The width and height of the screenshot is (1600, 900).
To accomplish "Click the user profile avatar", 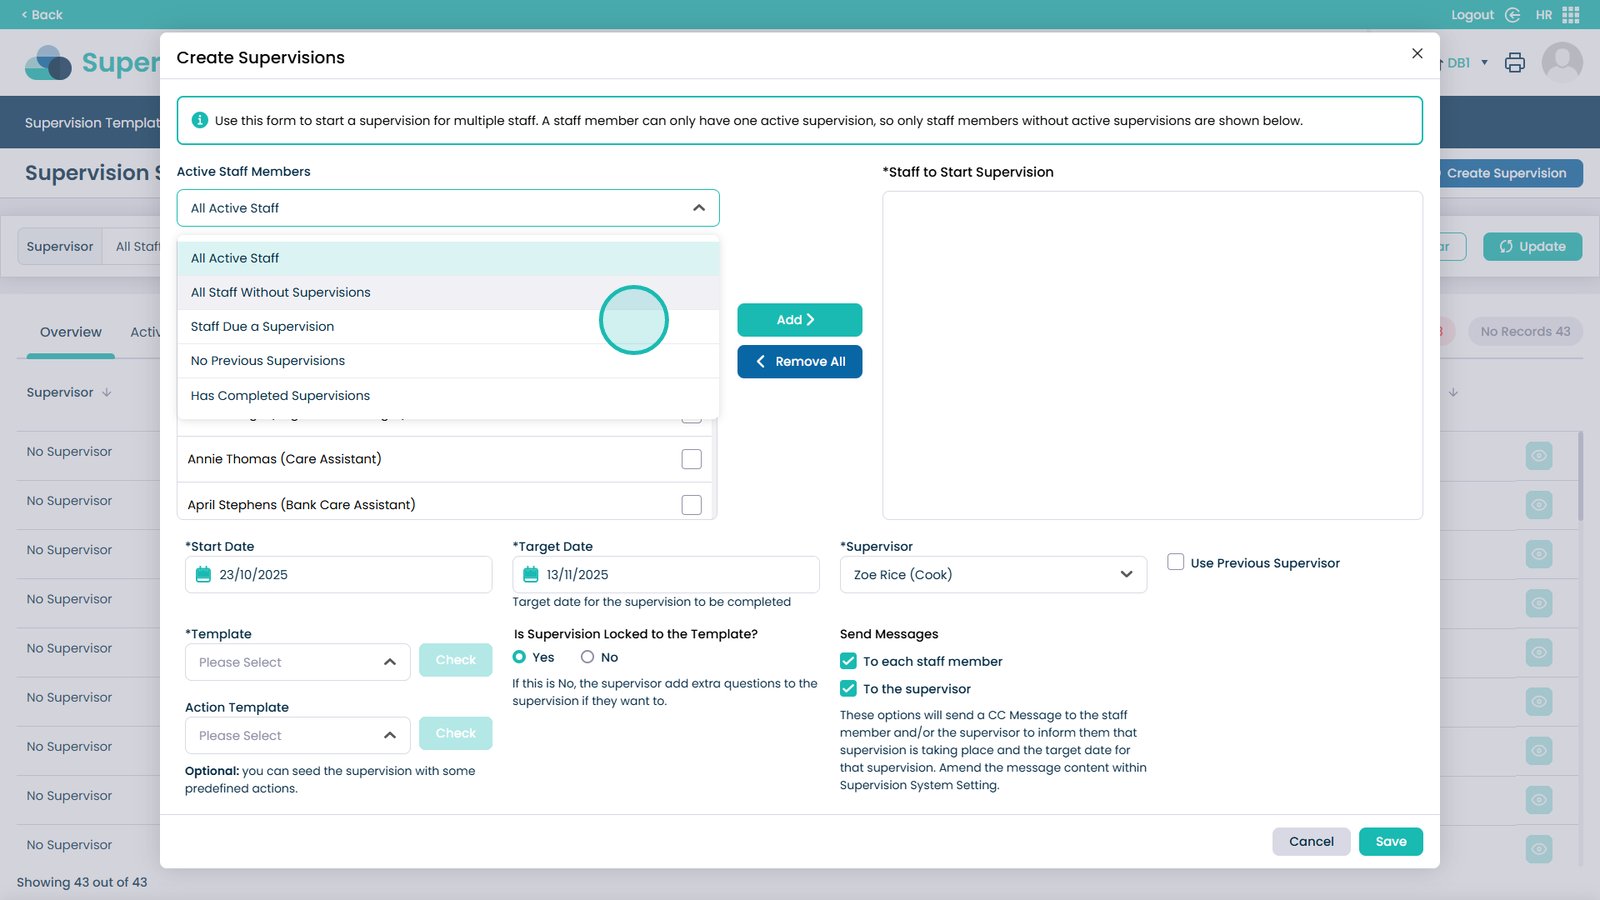I will 1562,63.
